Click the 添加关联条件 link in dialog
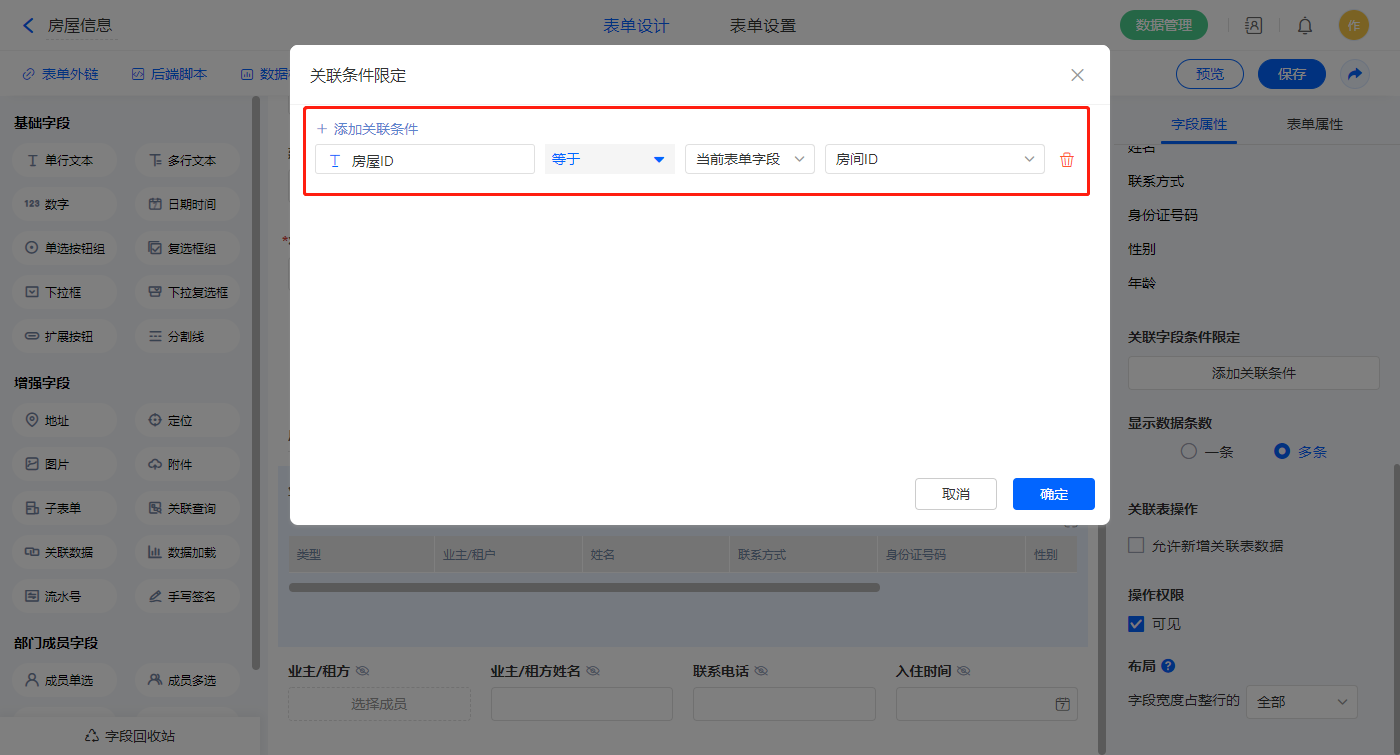Viewport: 1400px width, 755px height. tap(367, 129)
